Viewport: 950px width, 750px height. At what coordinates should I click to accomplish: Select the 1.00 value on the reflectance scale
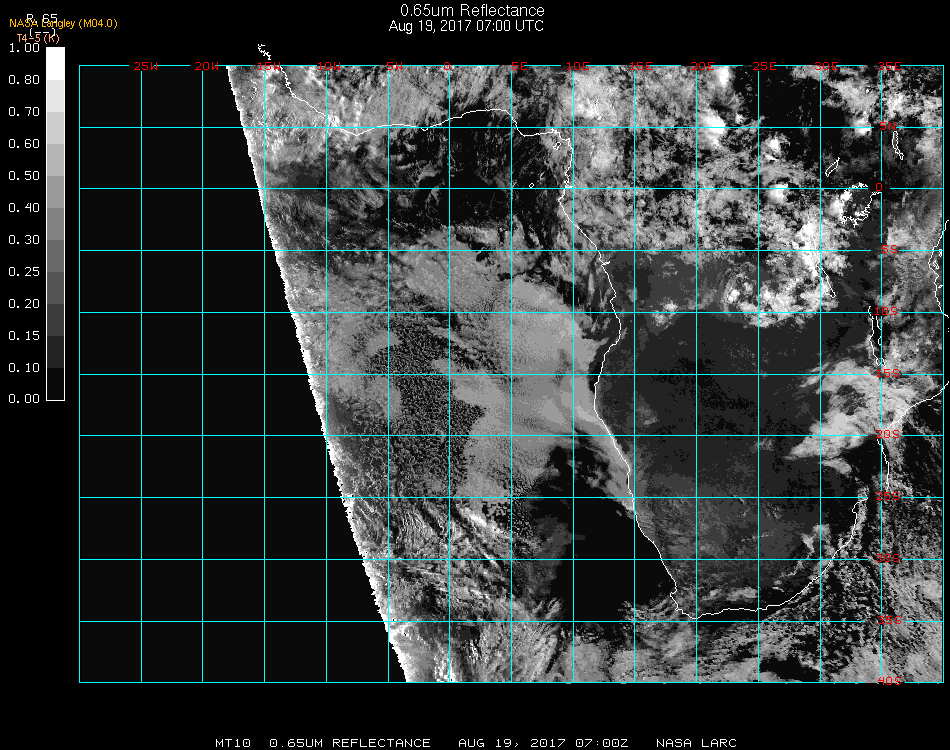(x=24, y=48)
